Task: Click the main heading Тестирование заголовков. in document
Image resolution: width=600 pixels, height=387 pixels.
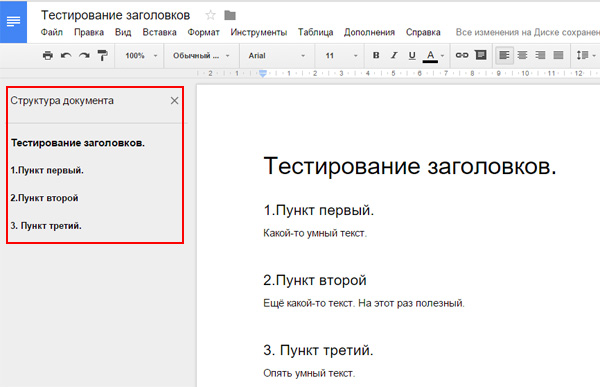Action: click(x=410, y=167)
